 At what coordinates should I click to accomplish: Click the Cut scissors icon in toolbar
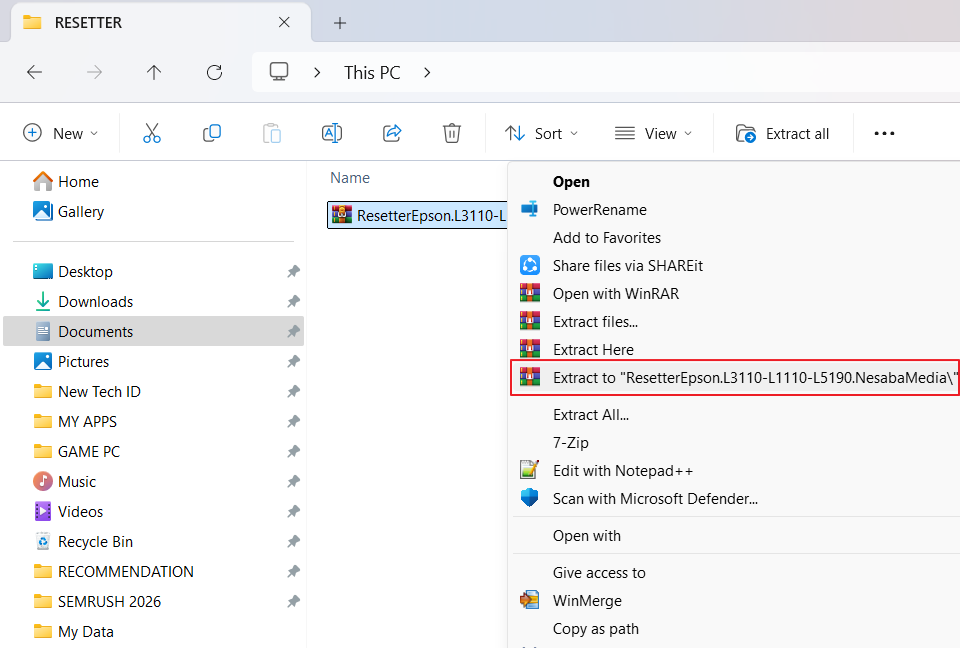point(151,133)
